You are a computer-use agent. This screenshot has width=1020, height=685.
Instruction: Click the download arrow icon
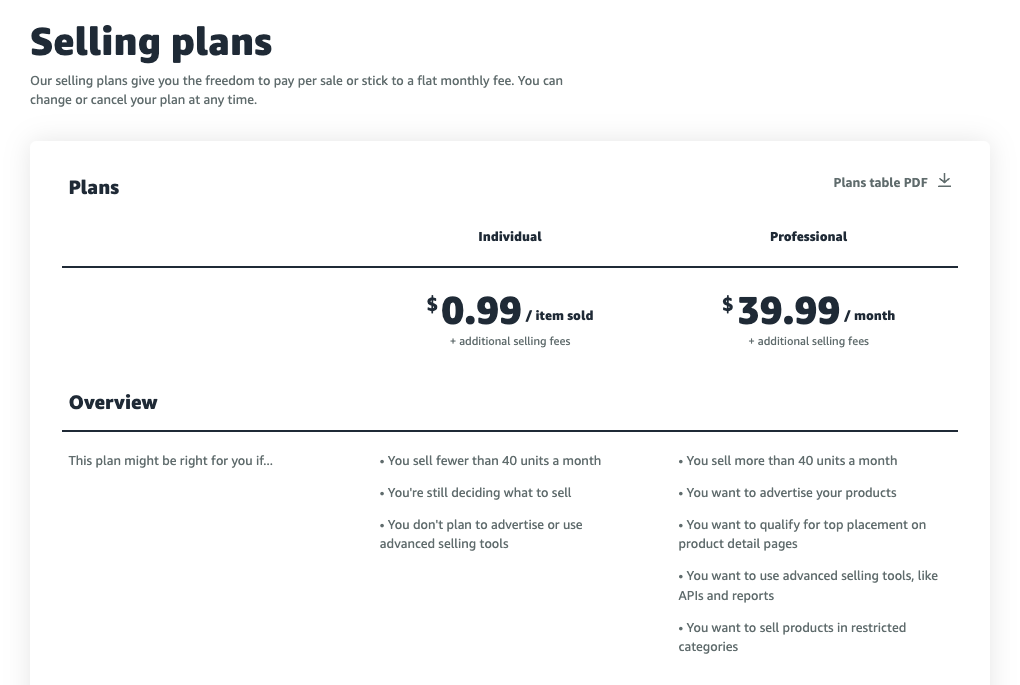click(x=945, y=181)
